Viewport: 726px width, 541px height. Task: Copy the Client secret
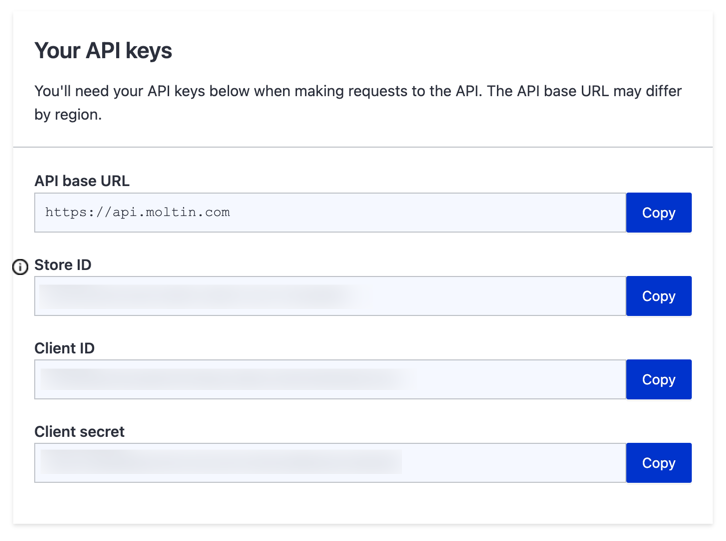point(658,463)
